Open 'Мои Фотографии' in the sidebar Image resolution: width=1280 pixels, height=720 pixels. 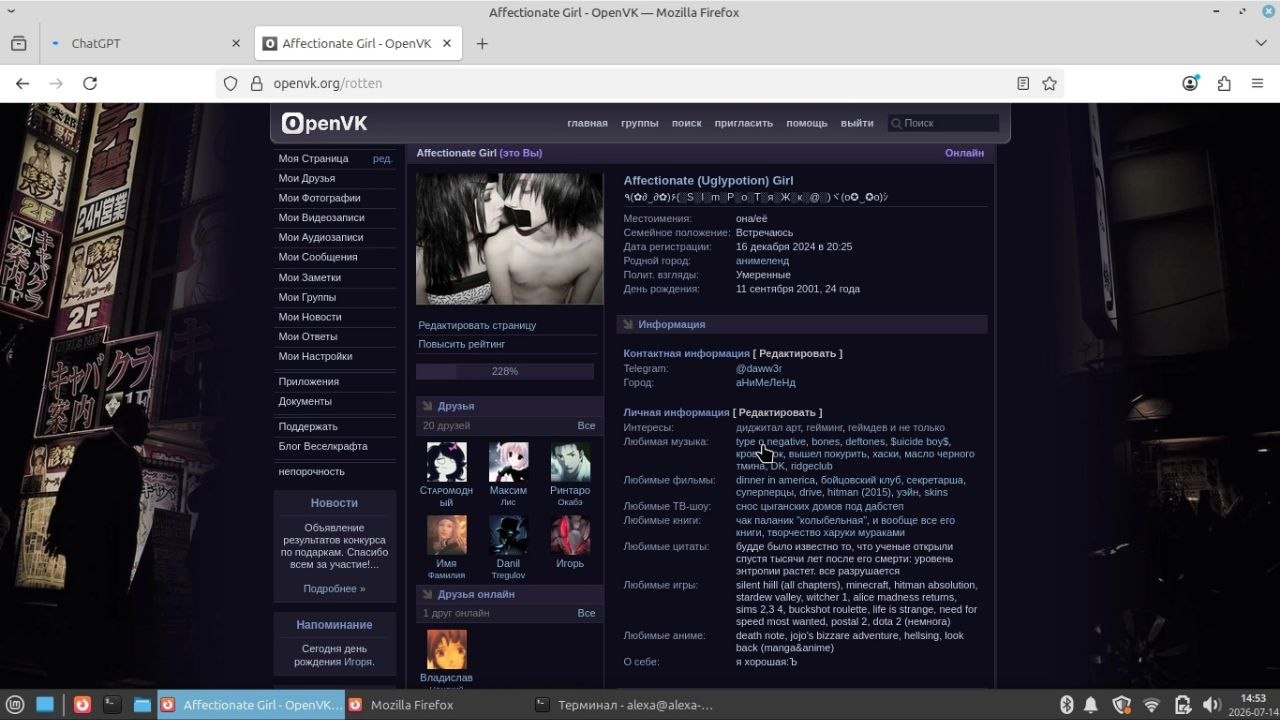coord(319,198)
